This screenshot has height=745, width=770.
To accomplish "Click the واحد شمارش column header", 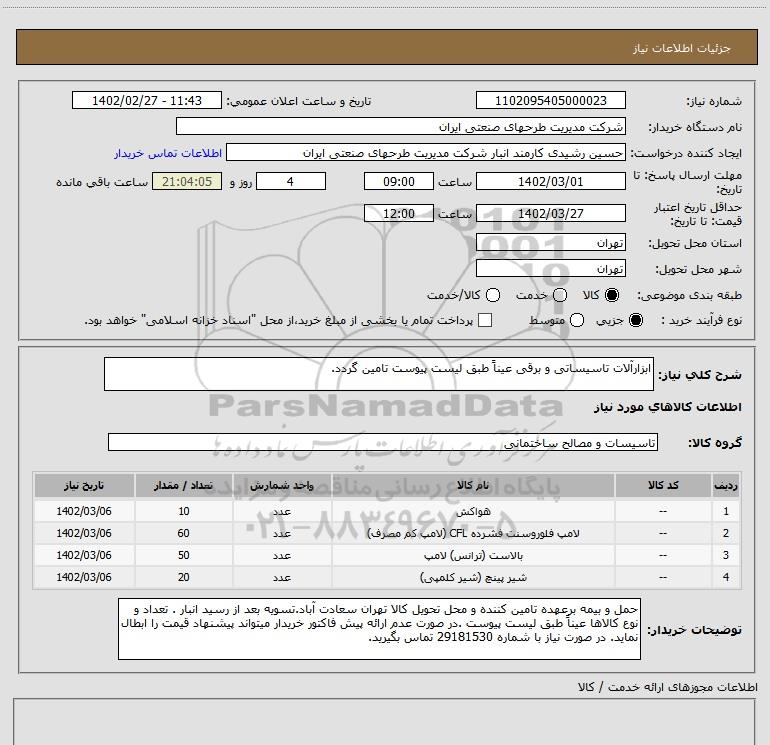I will click(x=282, y=485).
